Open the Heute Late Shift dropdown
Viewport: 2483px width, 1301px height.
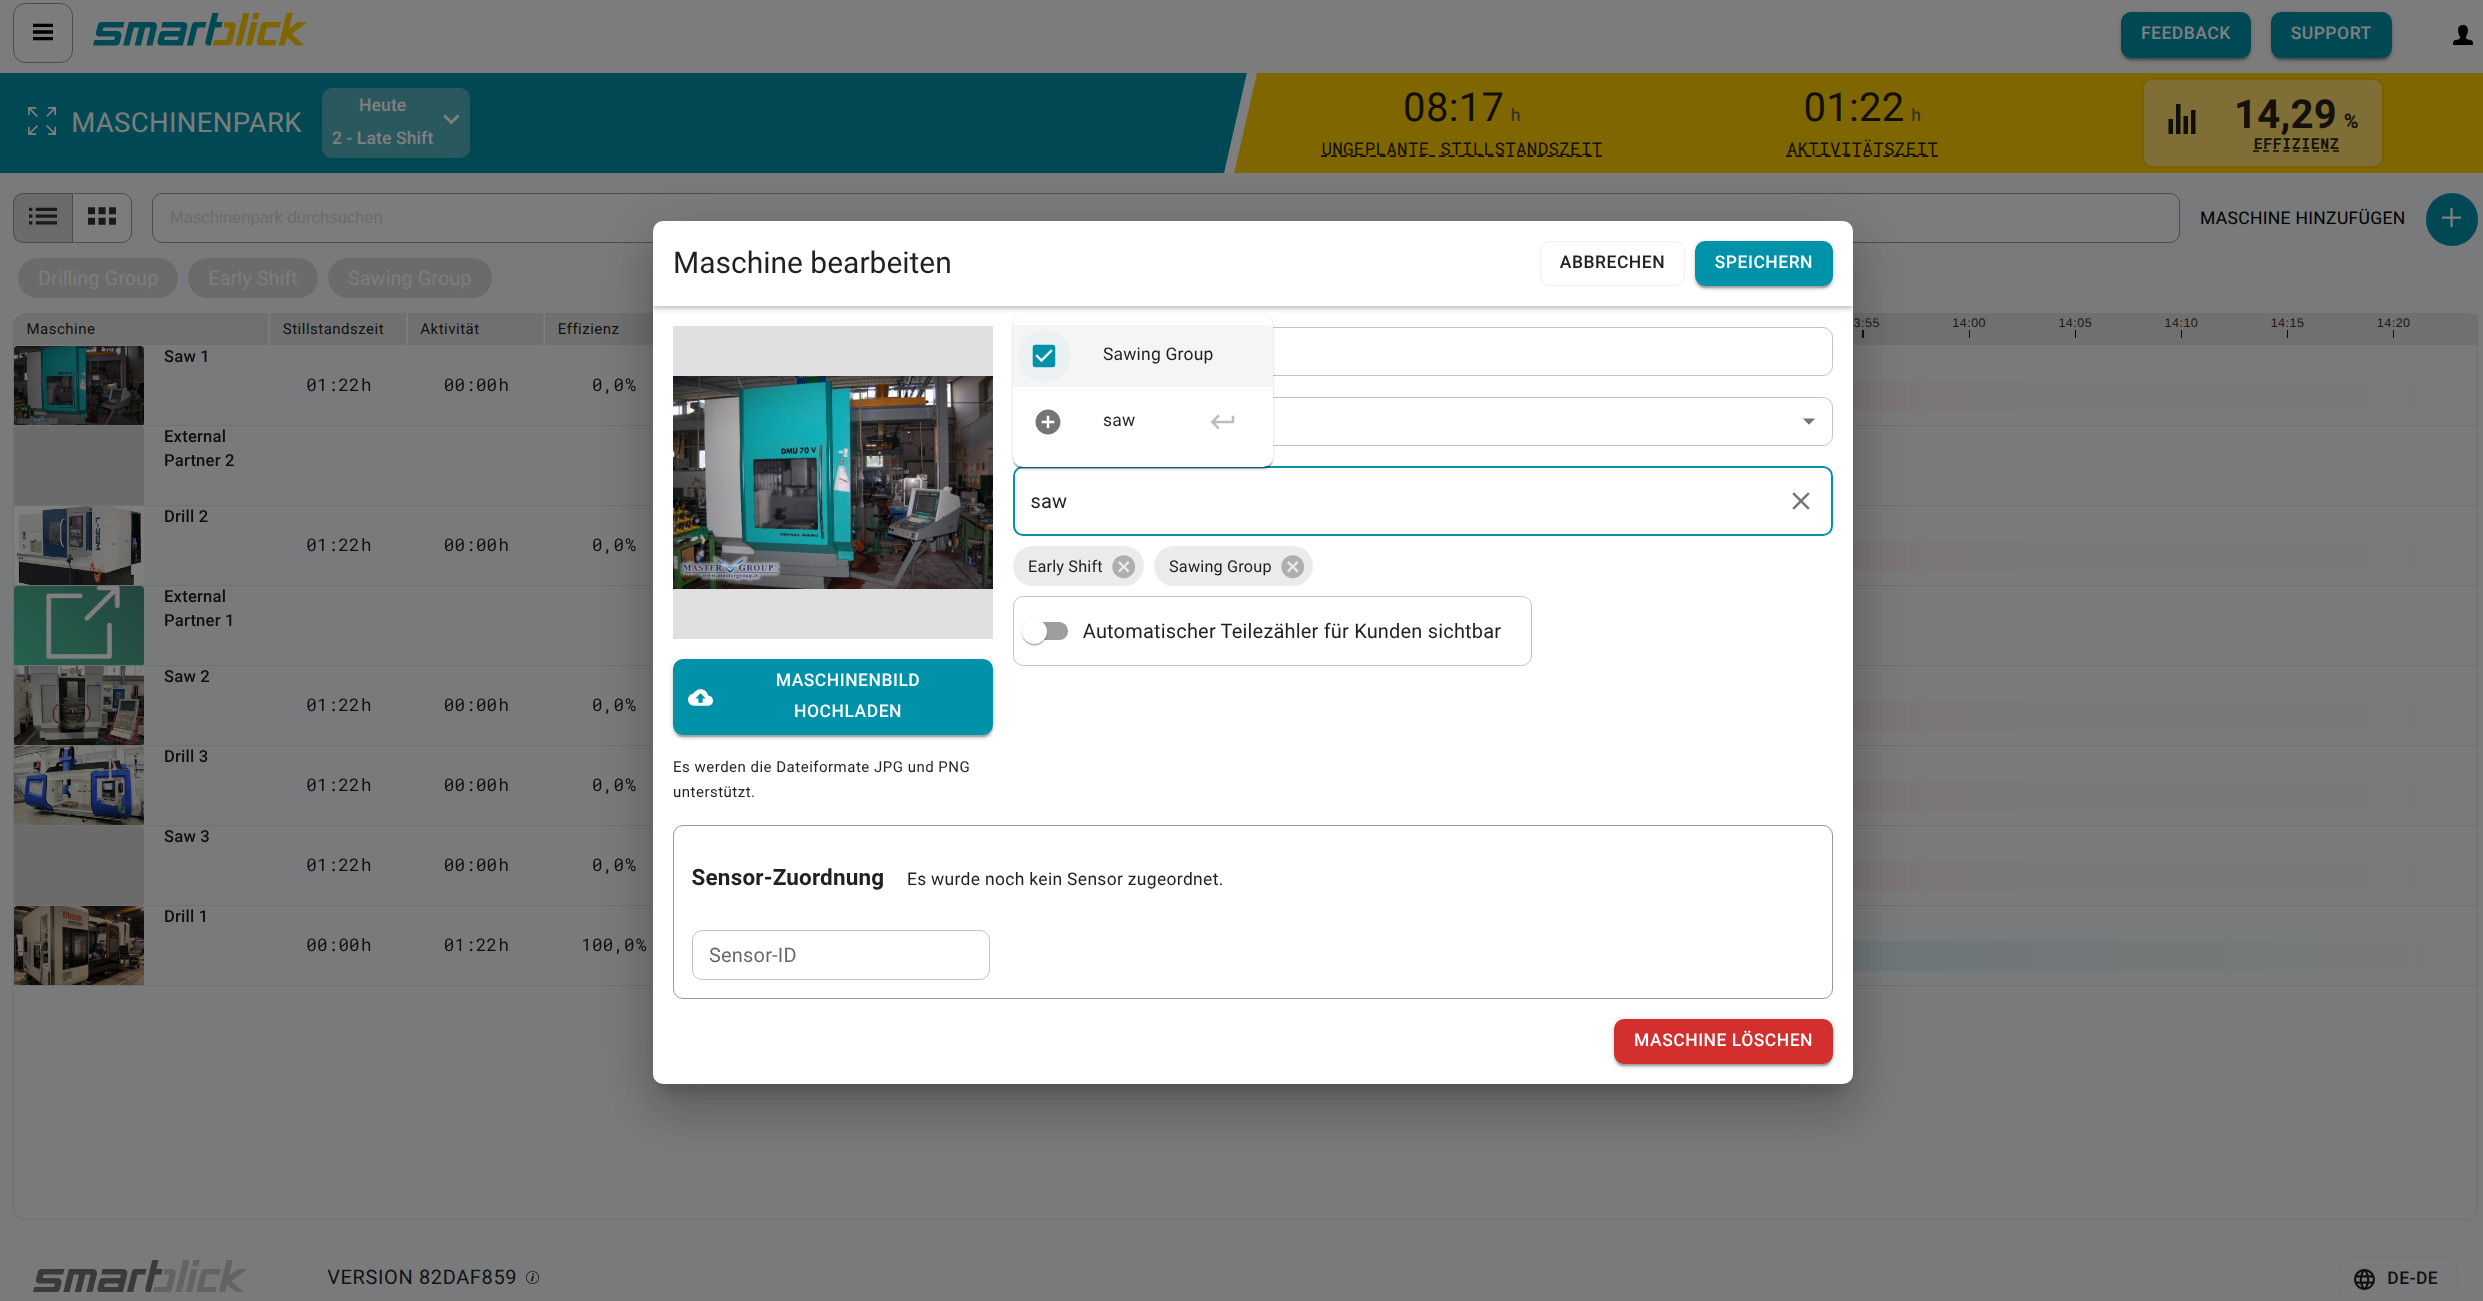point(395,122)
